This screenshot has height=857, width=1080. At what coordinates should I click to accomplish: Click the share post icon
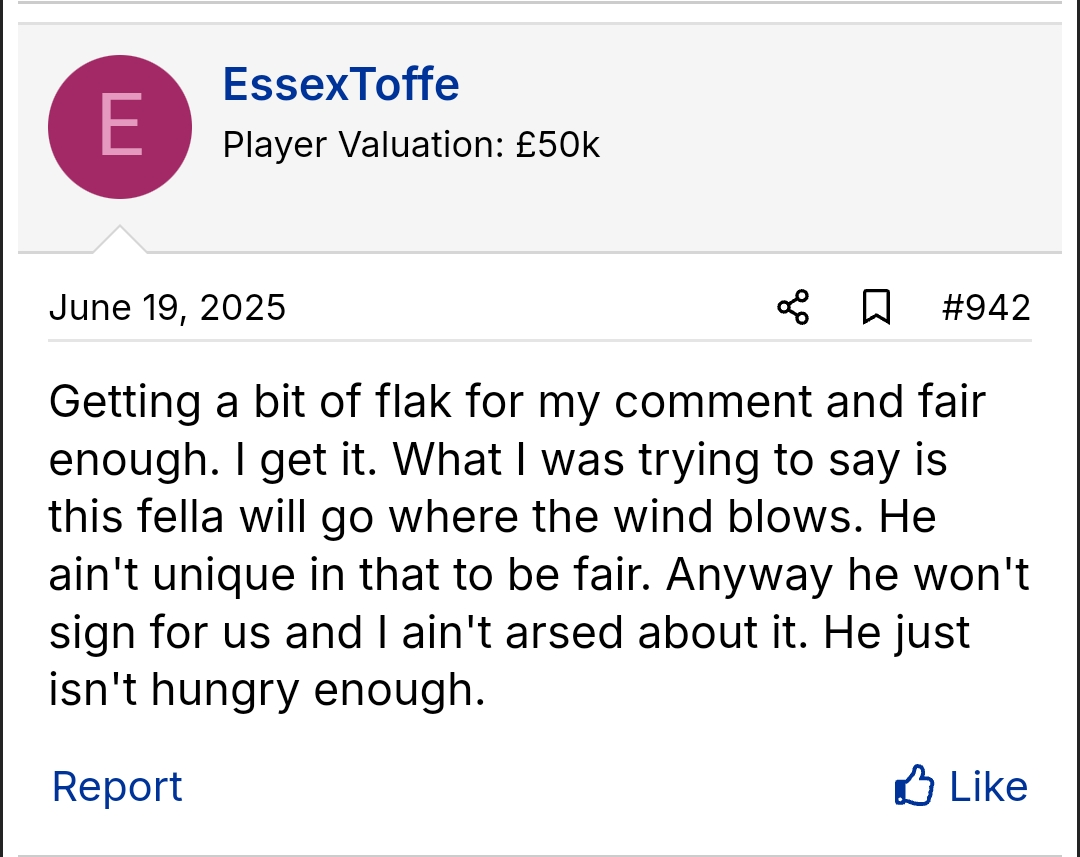point(793,308)
